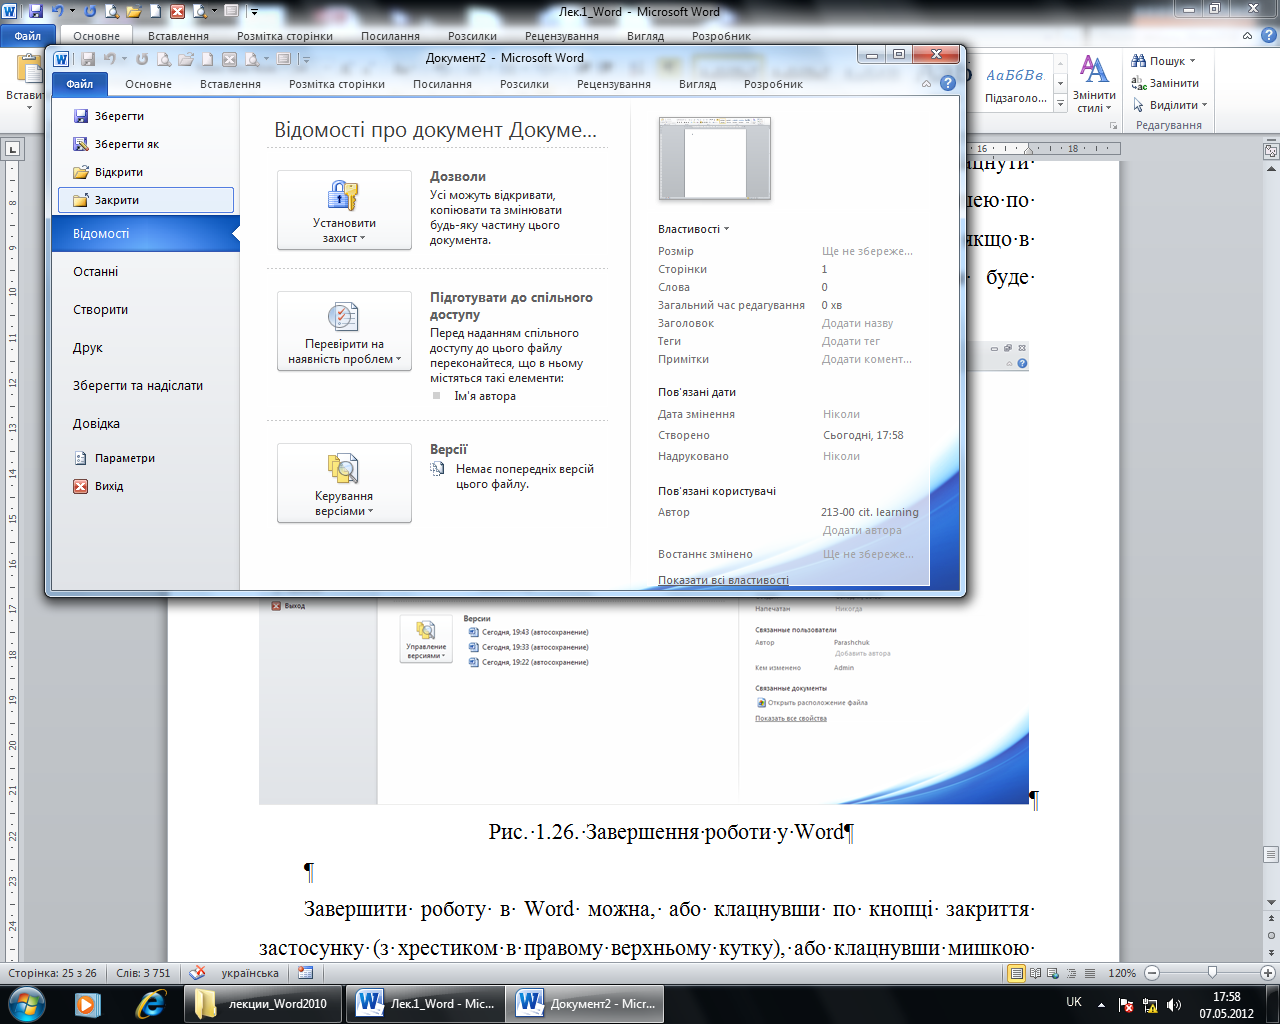Click Закрити in Backstage menu
1280x1024 pixels.
coord(146,200)
